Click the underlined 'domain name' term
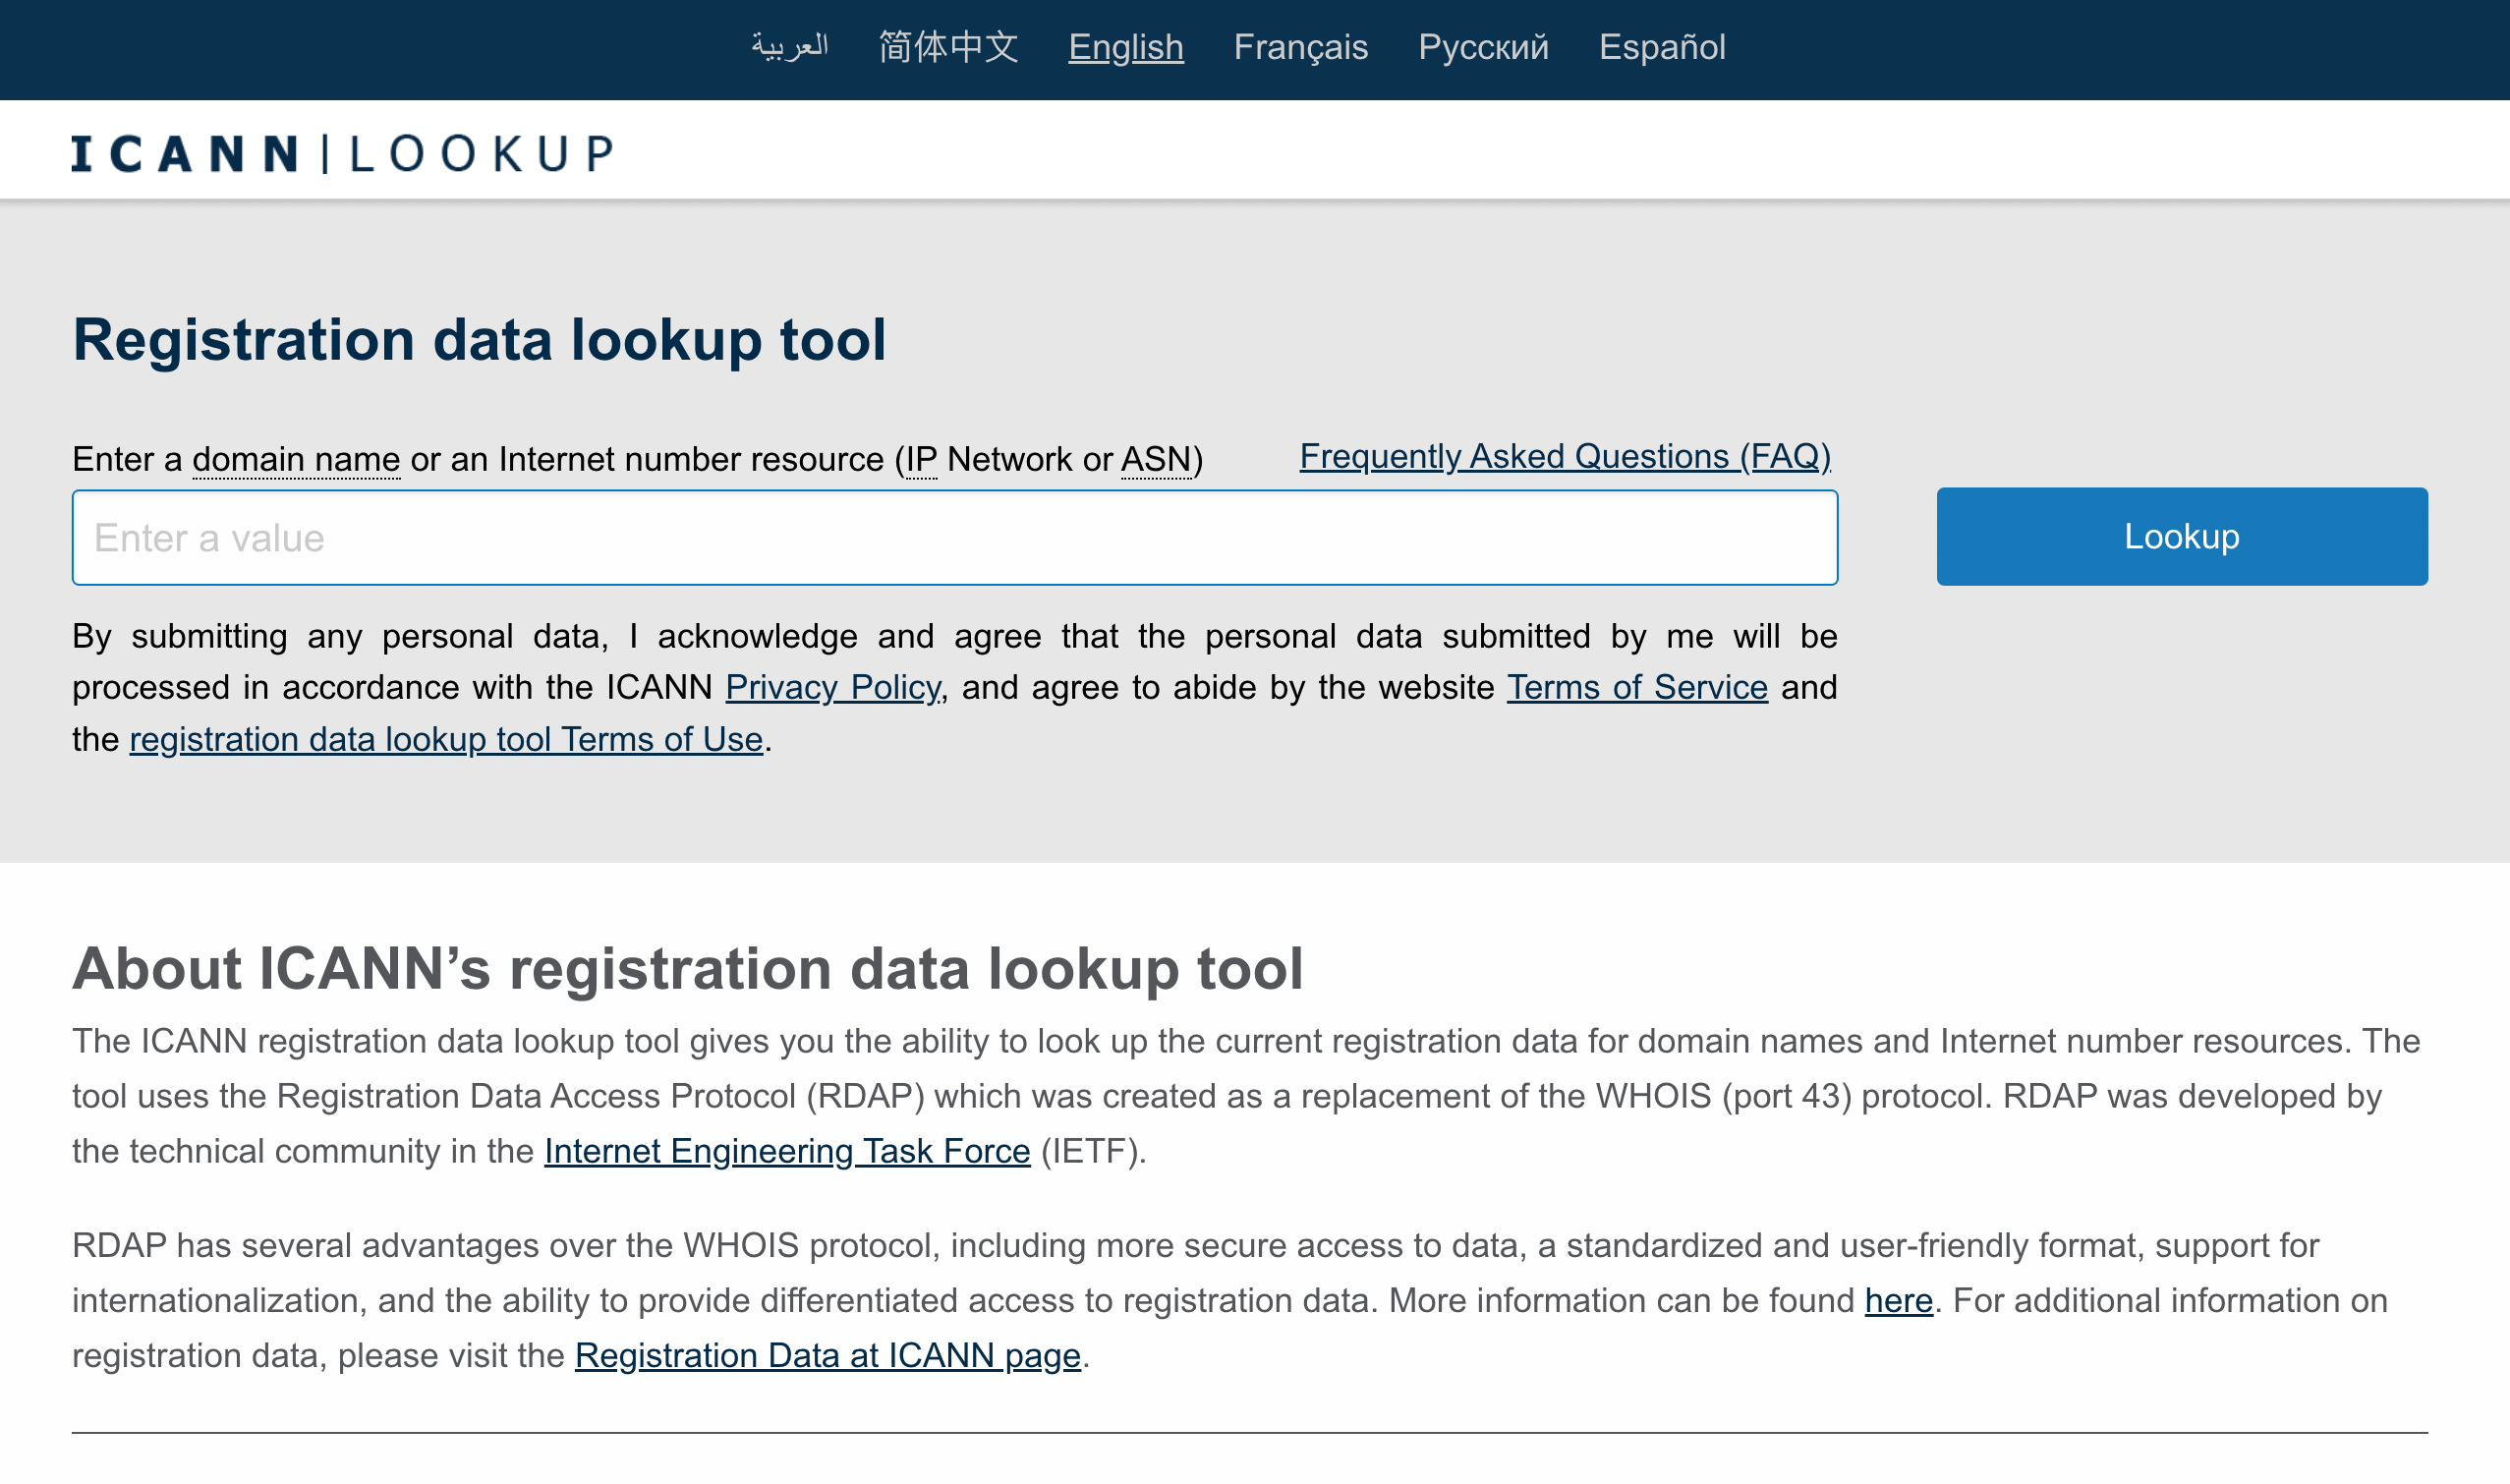The height and width of the screenshot is (1484, 2510). [x=296, y=459]
